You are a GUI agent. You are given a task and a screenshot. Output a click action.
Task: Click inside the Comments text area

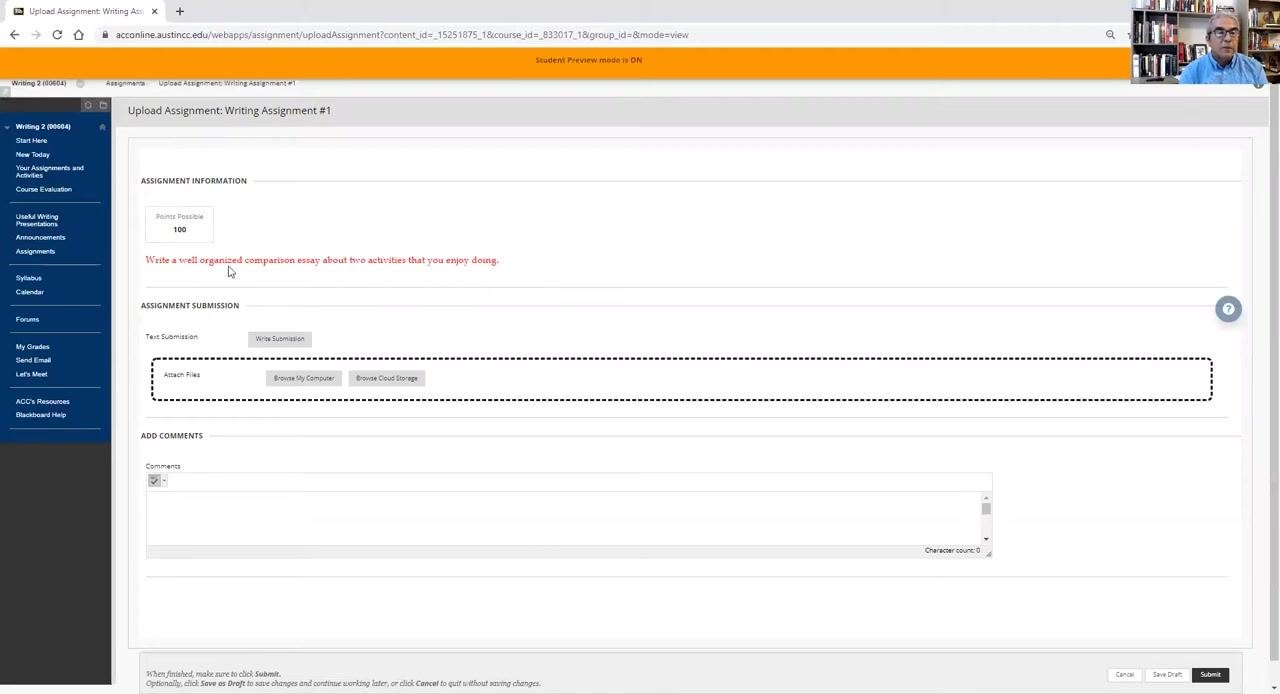(x=563, y=518)
